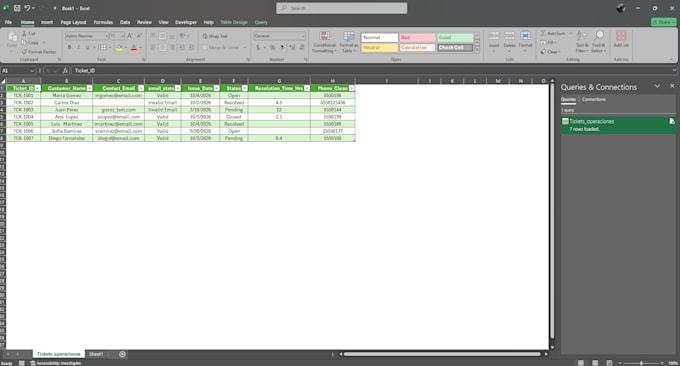Click the Copy icon in Clipboard group

click(x=24, y=42)
